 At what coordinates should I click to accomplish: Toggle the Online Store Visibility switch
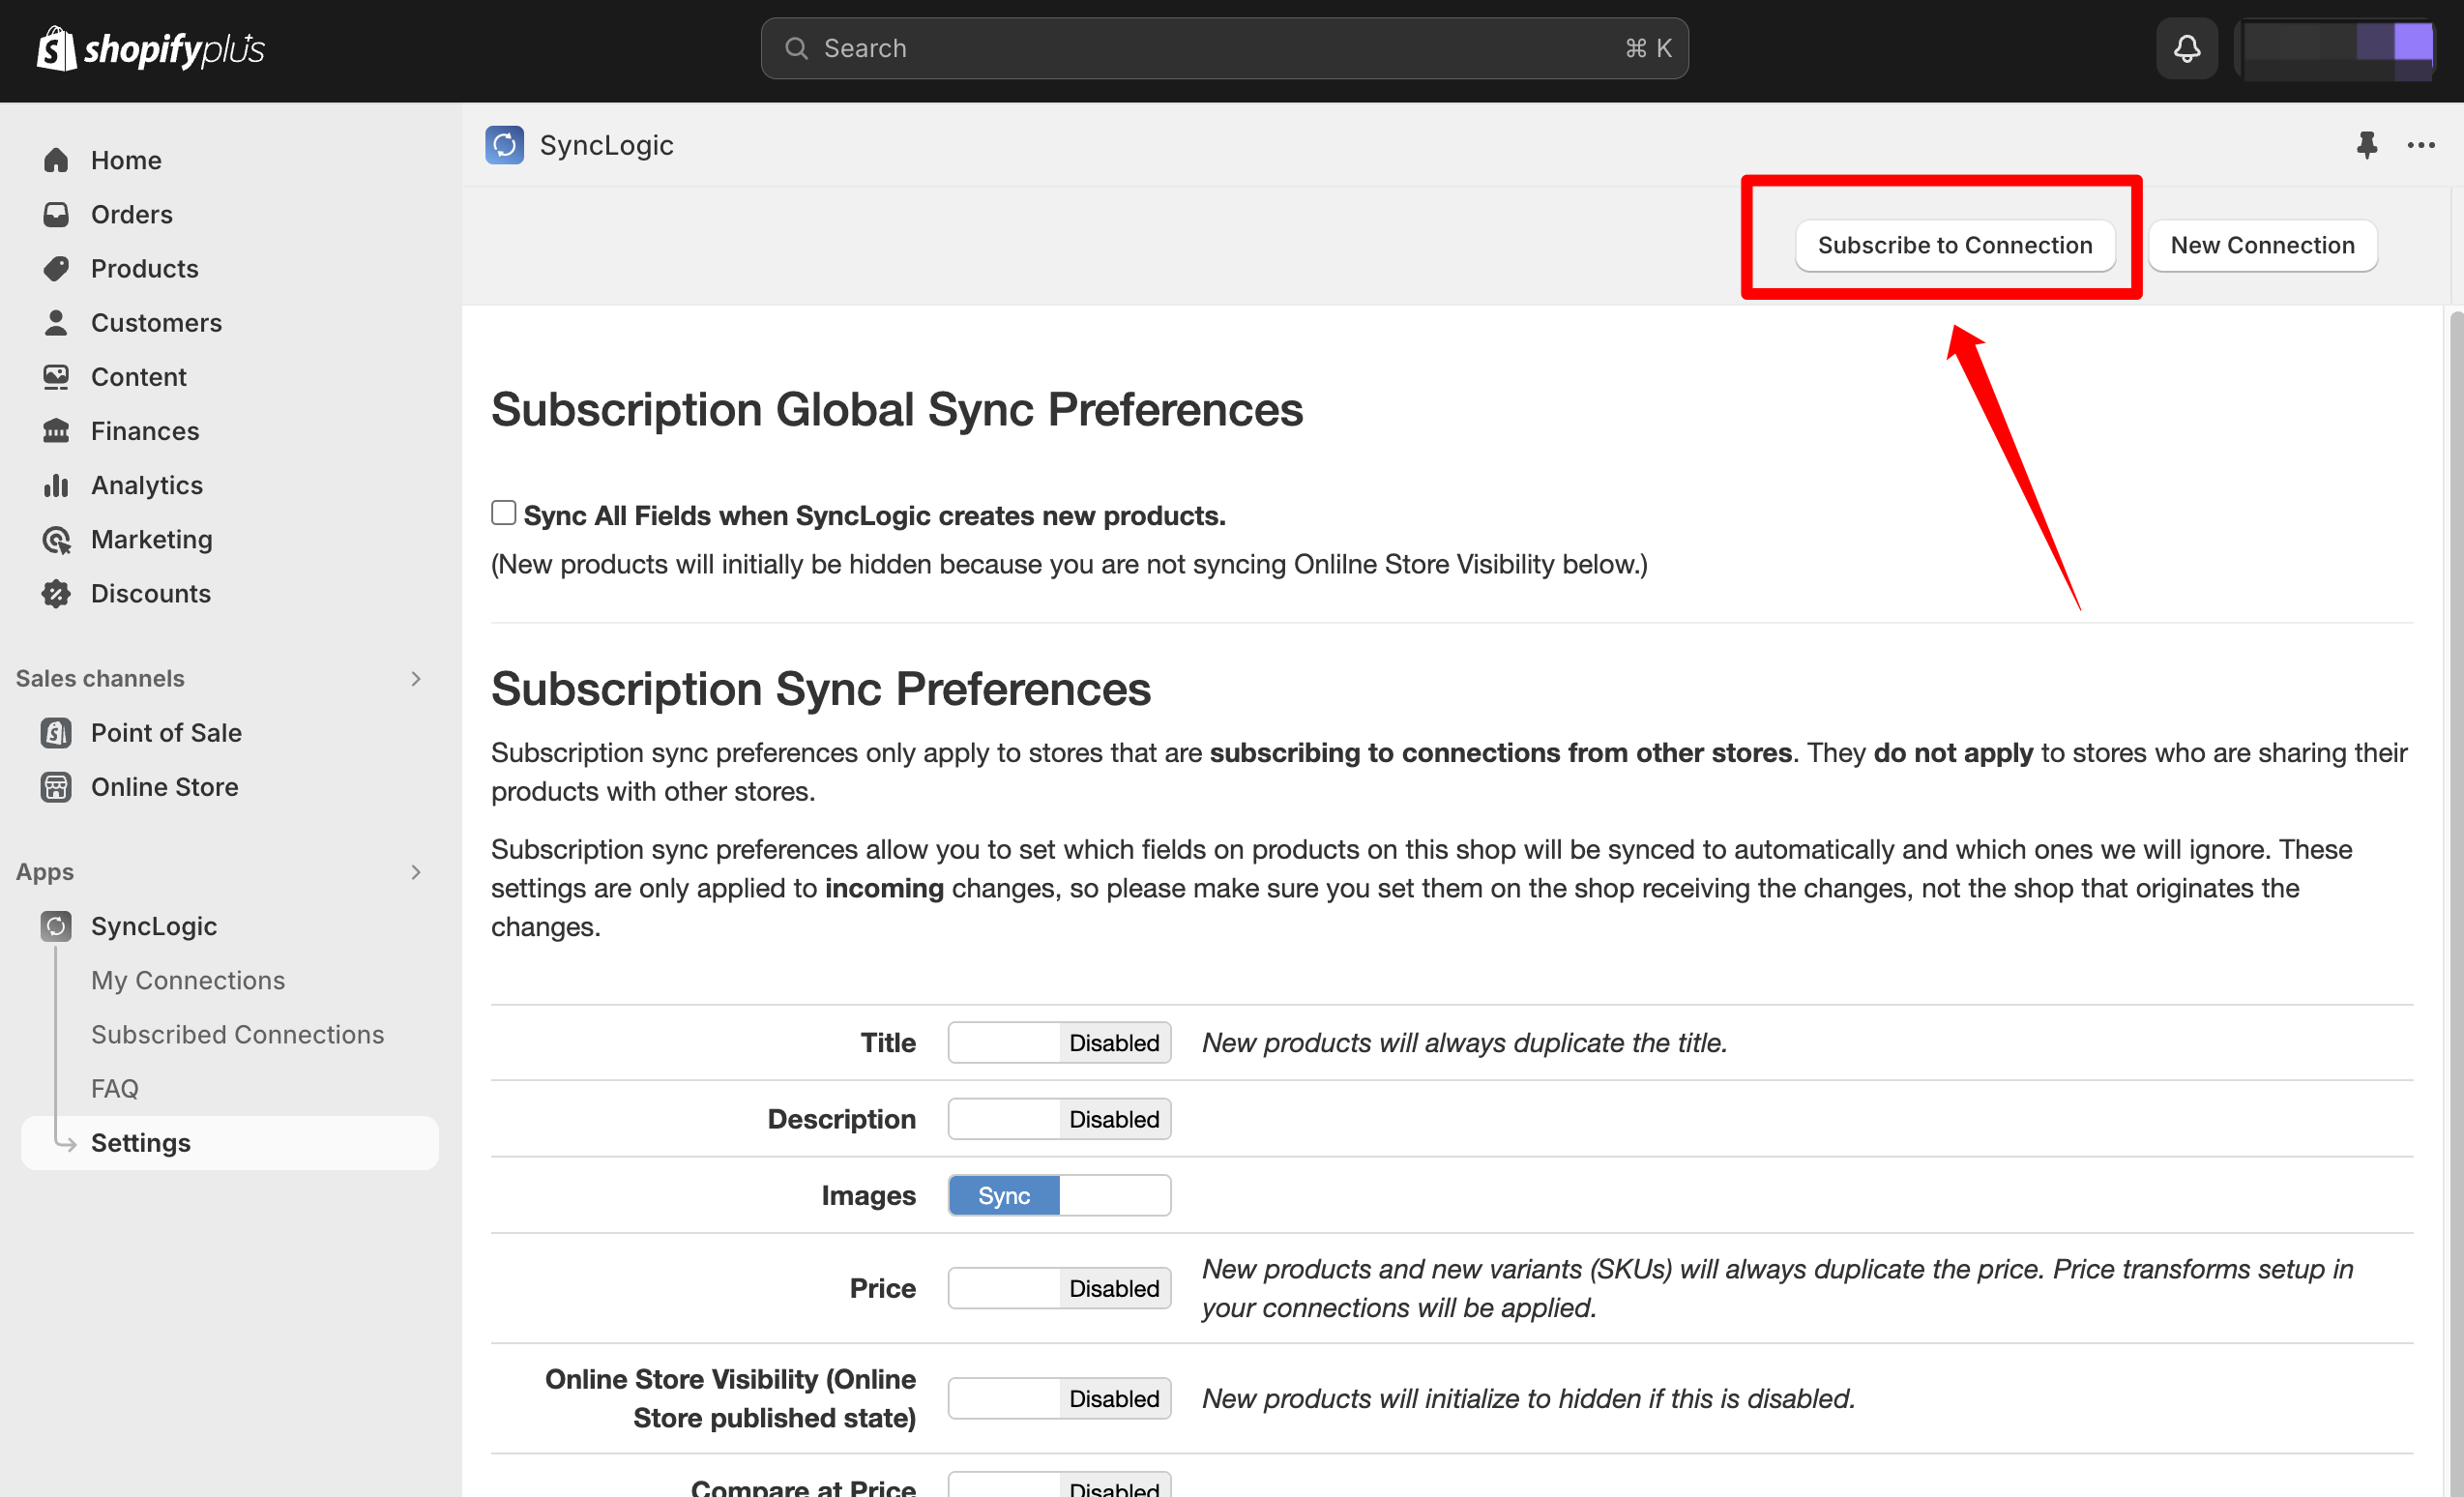pos(1059,1398)
